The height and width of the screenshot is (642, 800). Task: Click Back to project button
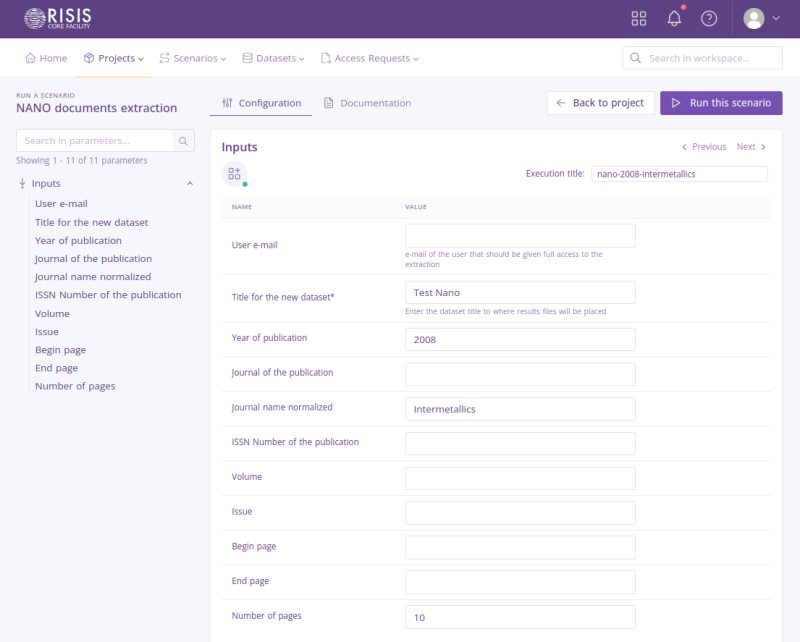600,103
